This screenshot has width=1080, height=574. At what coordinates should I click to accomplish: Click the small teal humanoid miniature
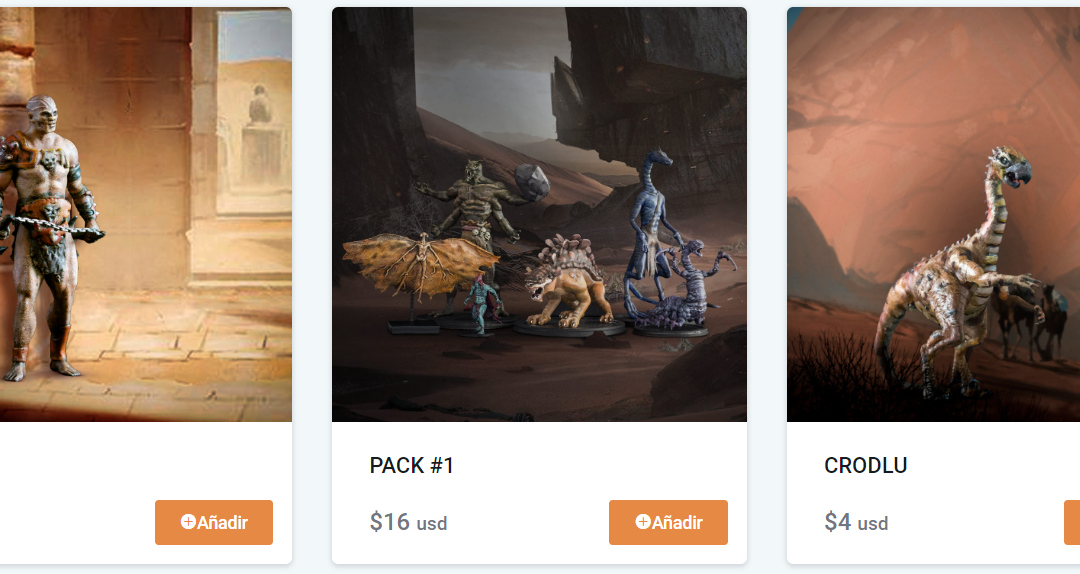pyautogui.click(x=481, y=303)
